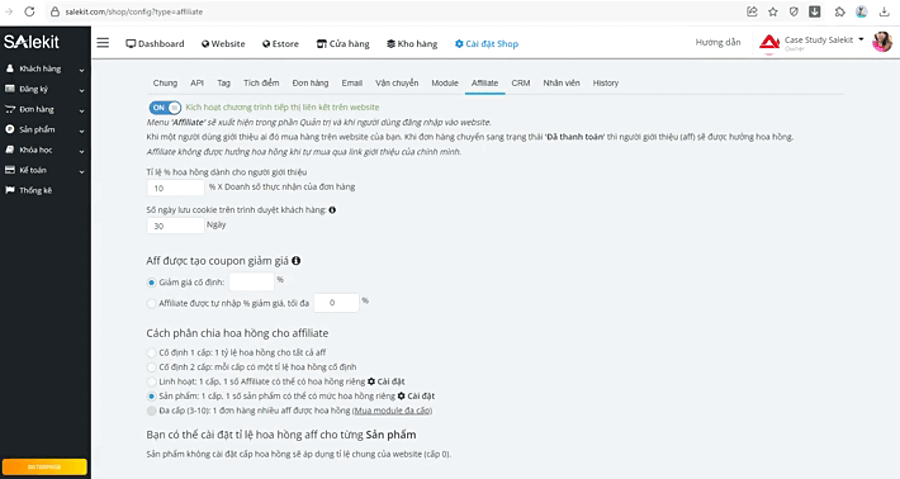This screenshot has width=900, height=479.
Task: Switch to the API tab
Action: pyautogui.click(x=197, y=83)
